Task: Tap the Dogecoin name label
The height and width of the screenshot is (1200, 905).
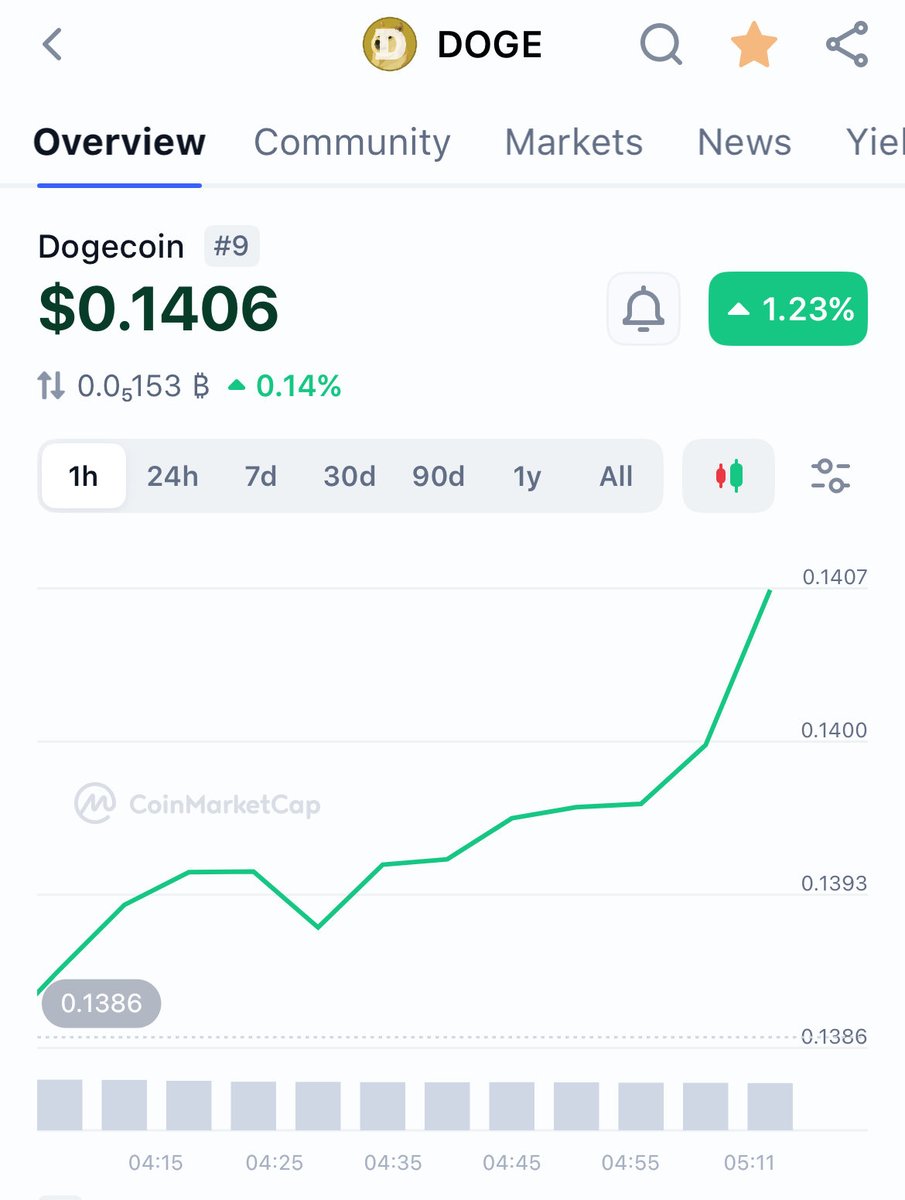Action: 111,246
